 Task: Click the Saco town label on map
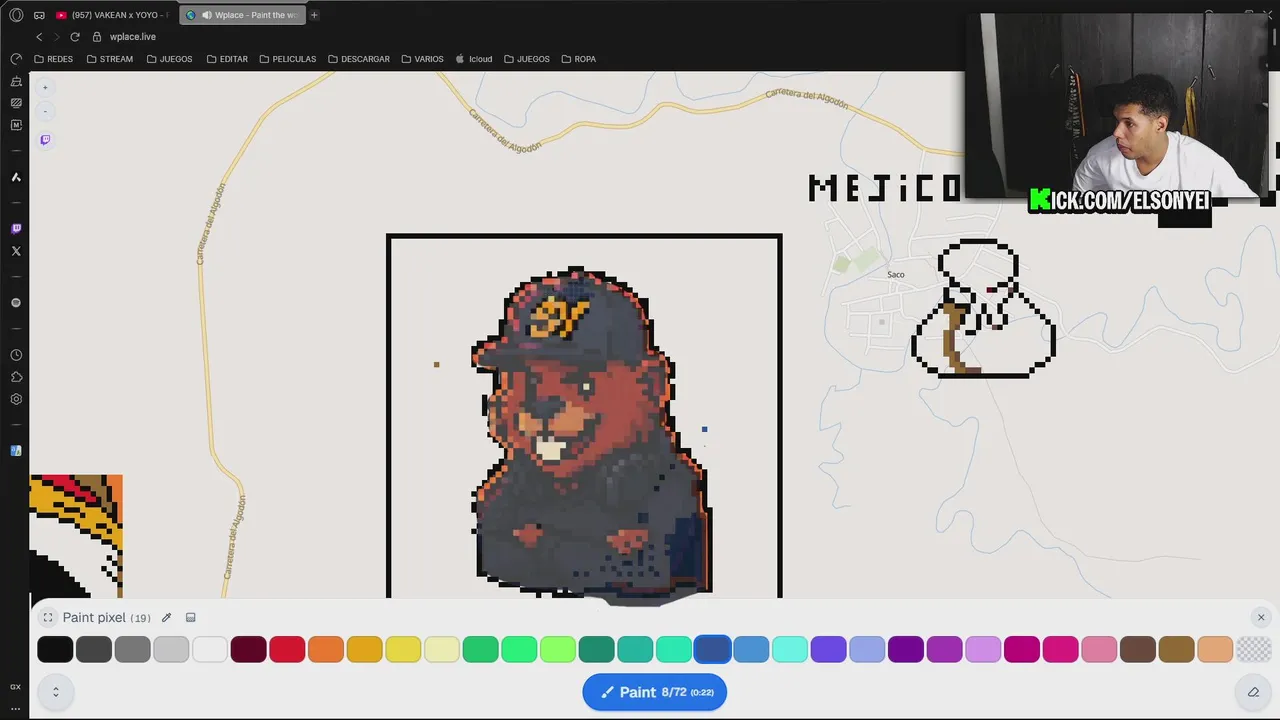(x=896, y=274)
